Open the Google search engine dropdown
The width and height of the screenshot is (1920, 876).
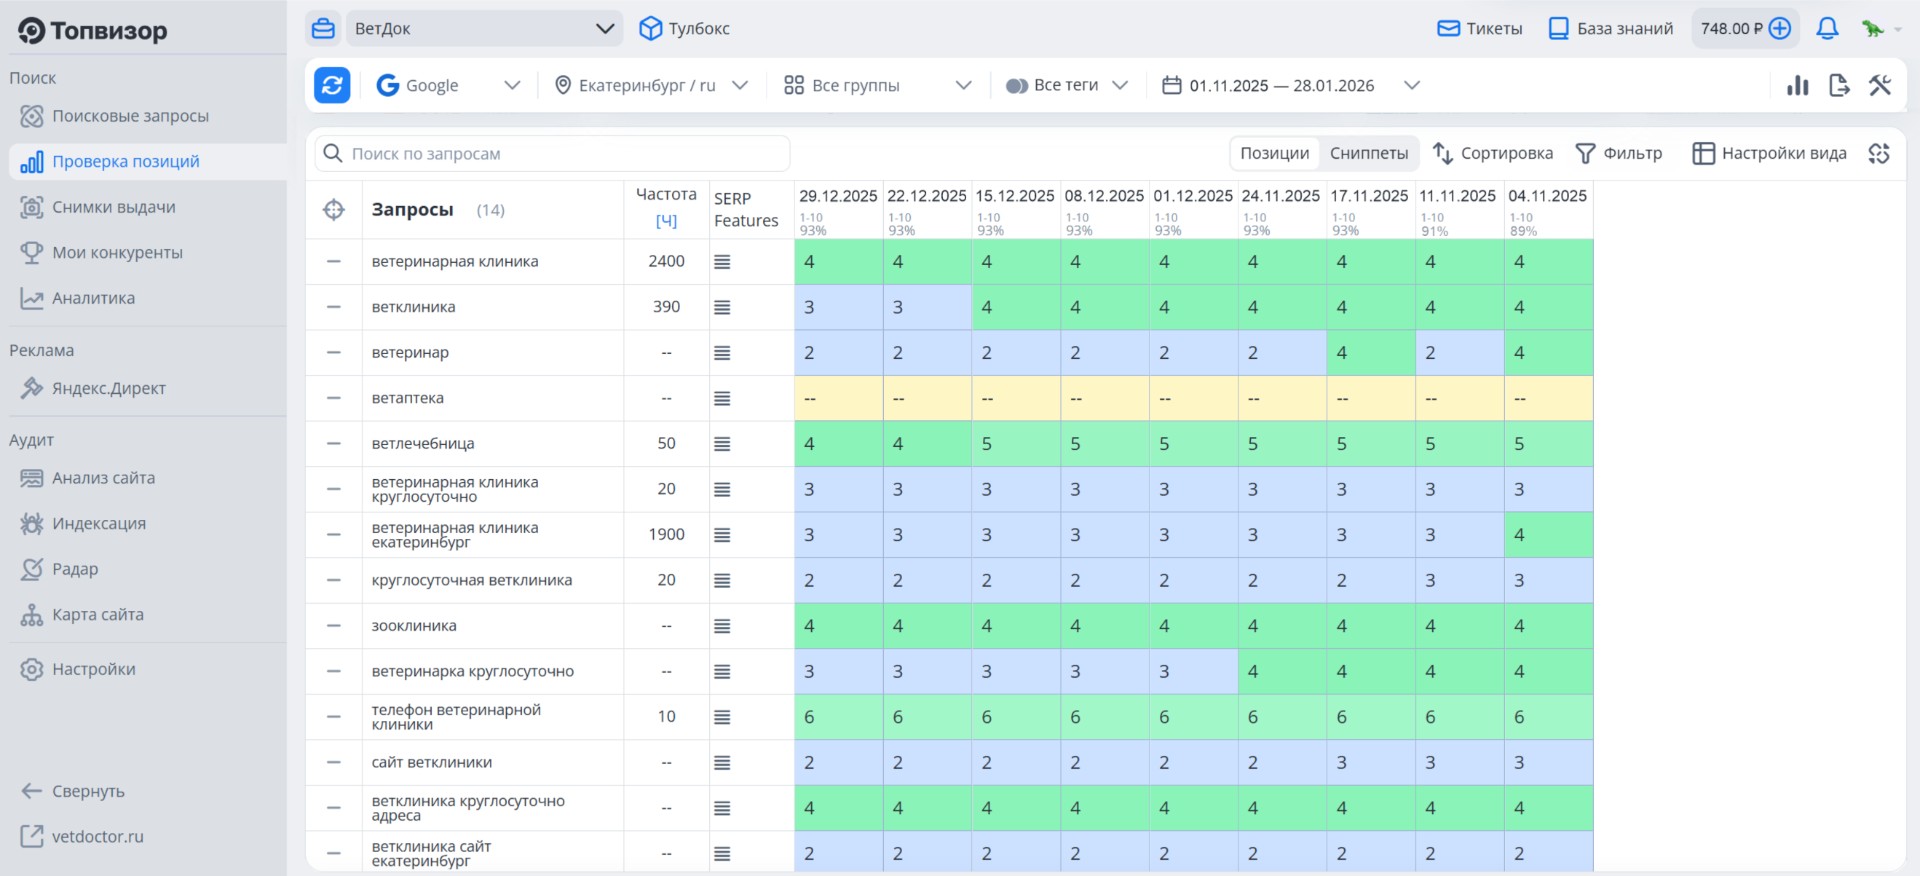click(448, 86)
